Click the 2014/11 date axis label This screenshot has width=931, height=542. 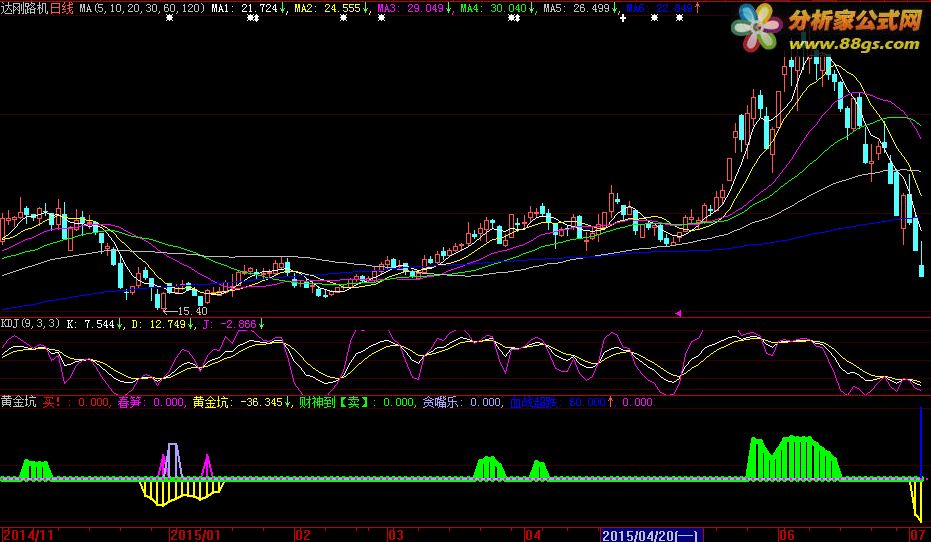coord(27,535)
